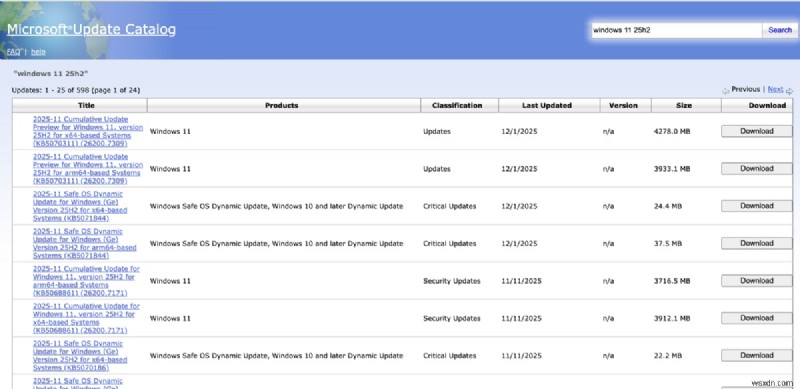Viewport: 800px width, 389px height.
Task: Open the FAQ link
Action: (14, 52)
